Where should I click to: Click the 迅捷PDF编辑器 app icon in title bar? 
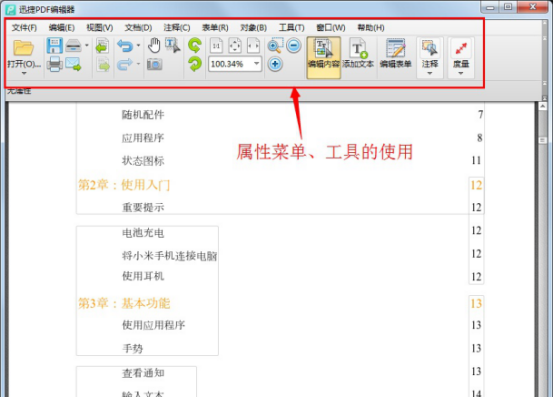click(x=11, y=10)
